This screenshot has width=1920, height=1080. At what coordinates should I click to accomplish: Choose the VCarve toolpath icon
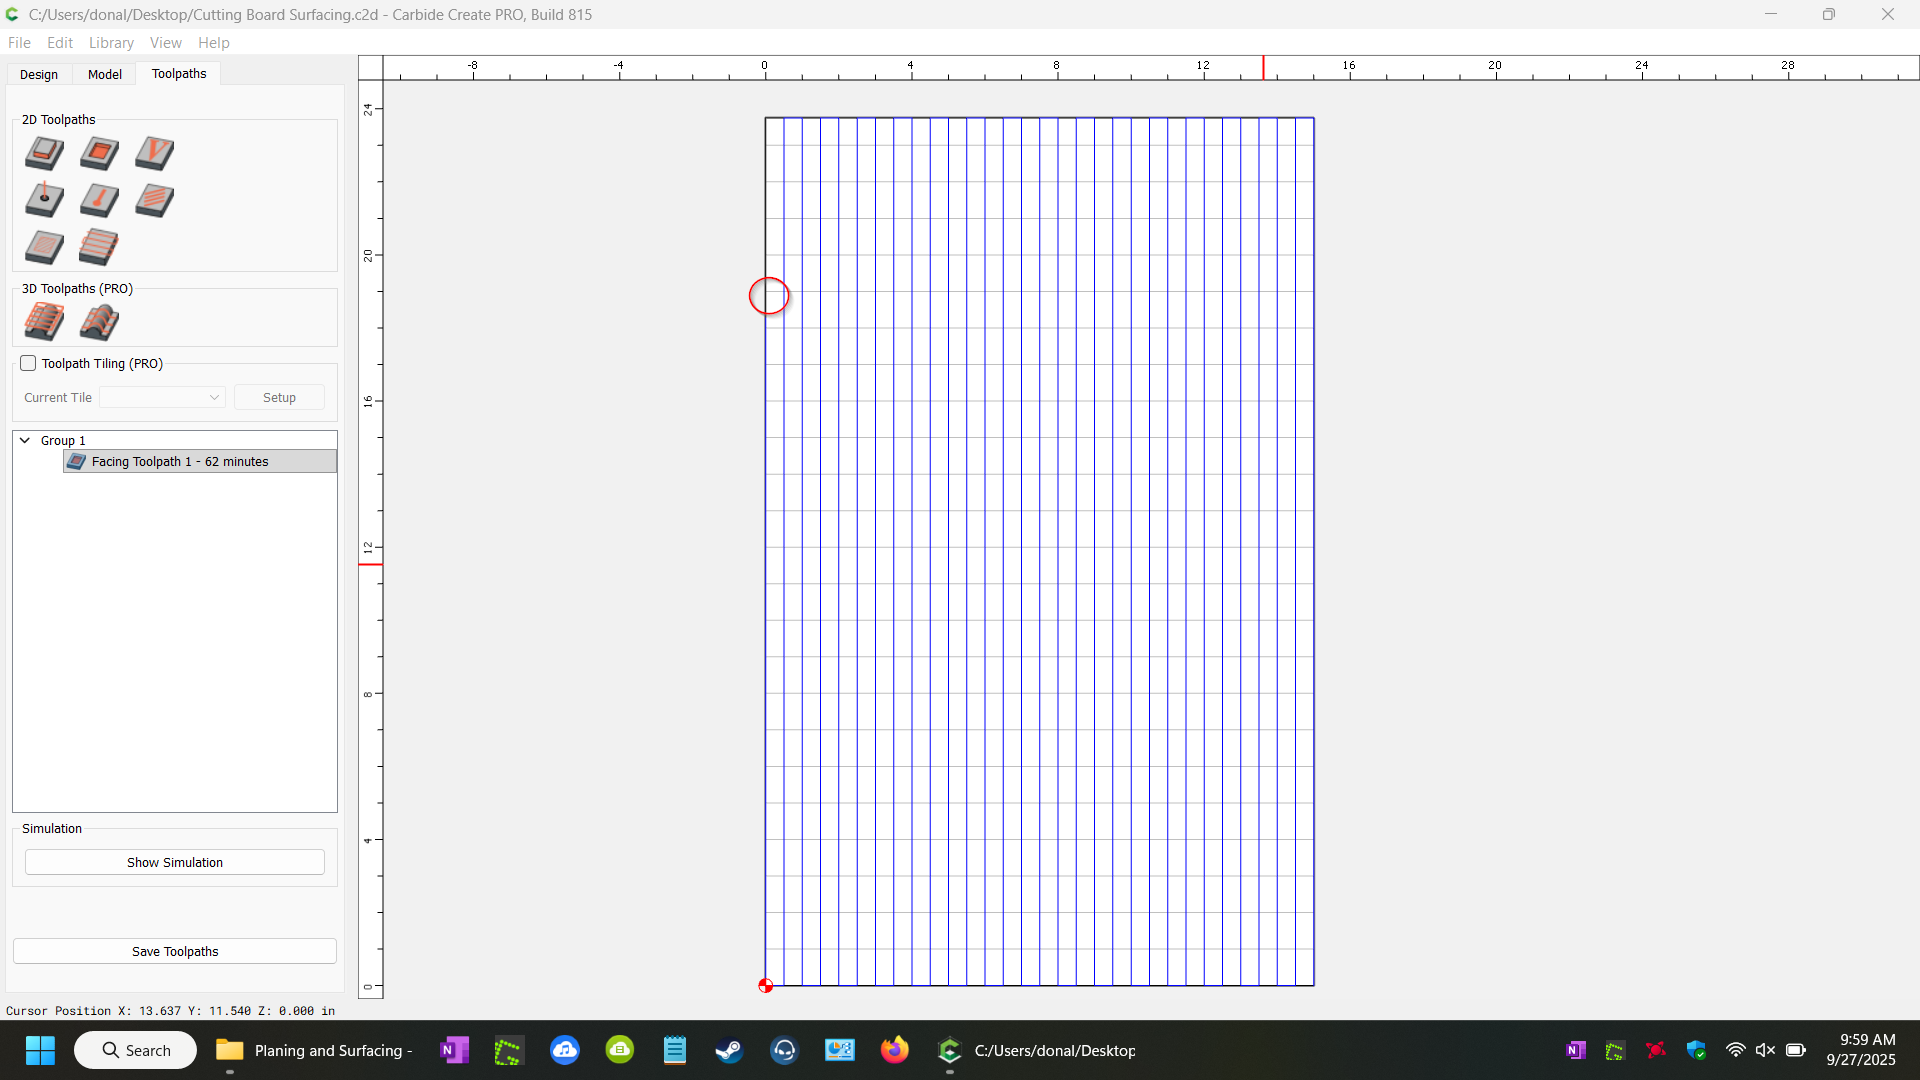pyautogui.click(x=154, y=153)
